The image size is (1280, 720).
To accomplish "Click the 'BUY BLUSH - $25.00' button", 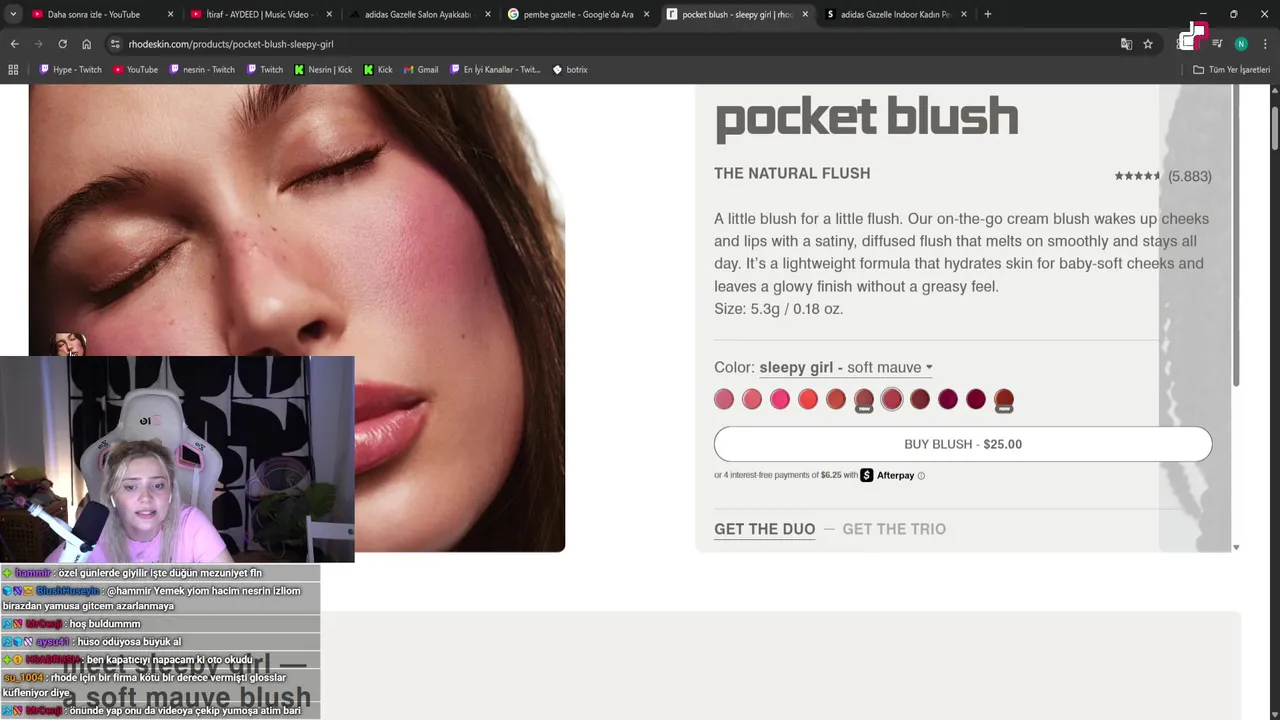I will tap(963, 444).
